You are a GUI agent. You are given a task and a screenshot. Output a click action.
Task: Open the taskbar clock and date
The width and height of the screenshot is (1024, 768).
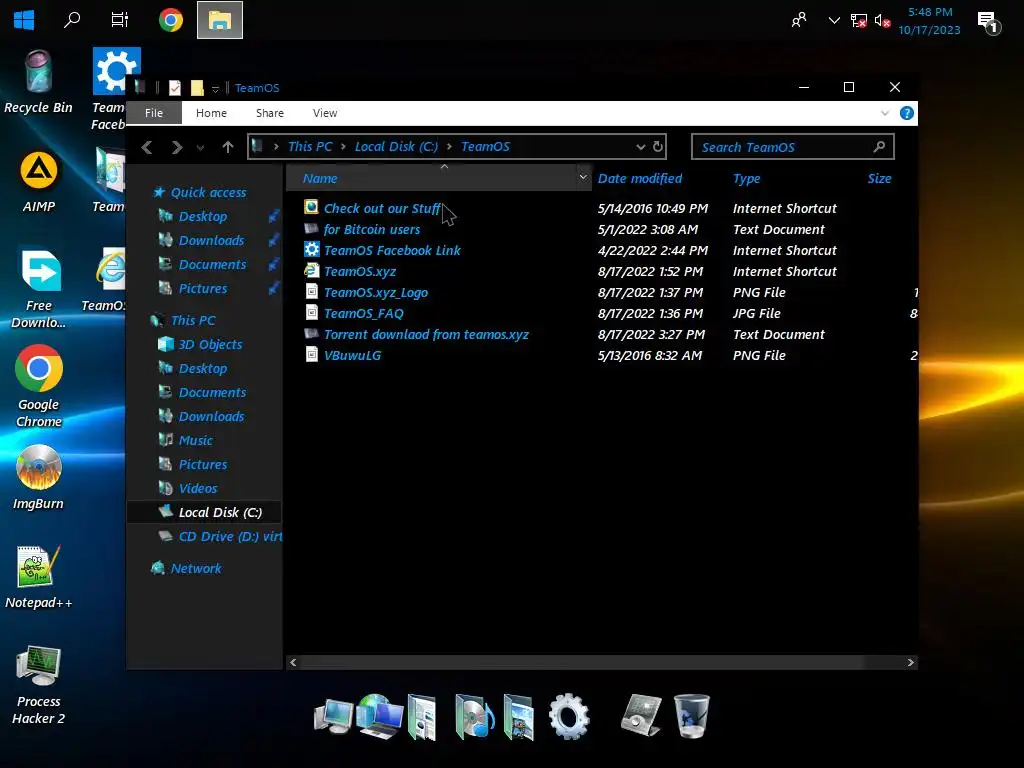pyautogui.click(x=929, y=21)
